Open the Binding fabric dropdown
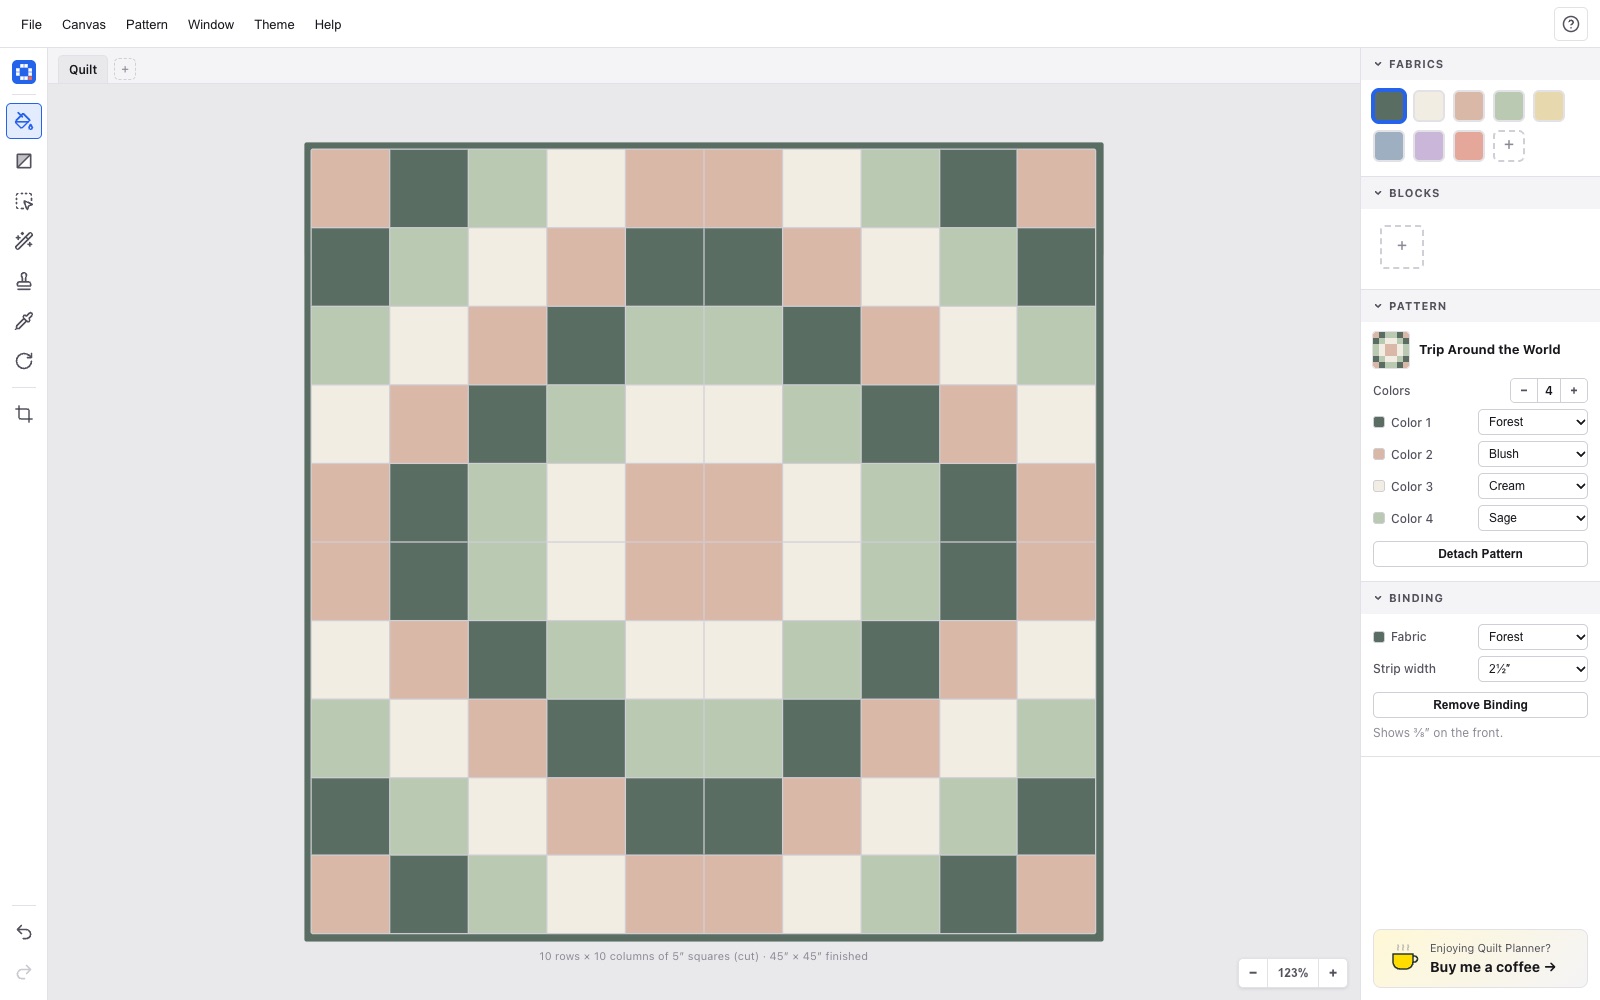This screenshot has height=1000, width=1600. 1533,637
